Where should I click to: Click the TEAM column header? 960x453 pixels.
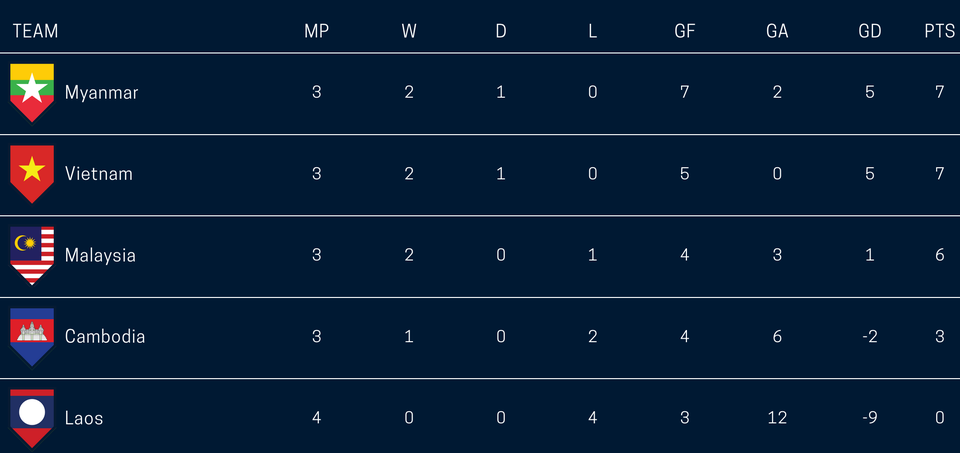point(35,31)
